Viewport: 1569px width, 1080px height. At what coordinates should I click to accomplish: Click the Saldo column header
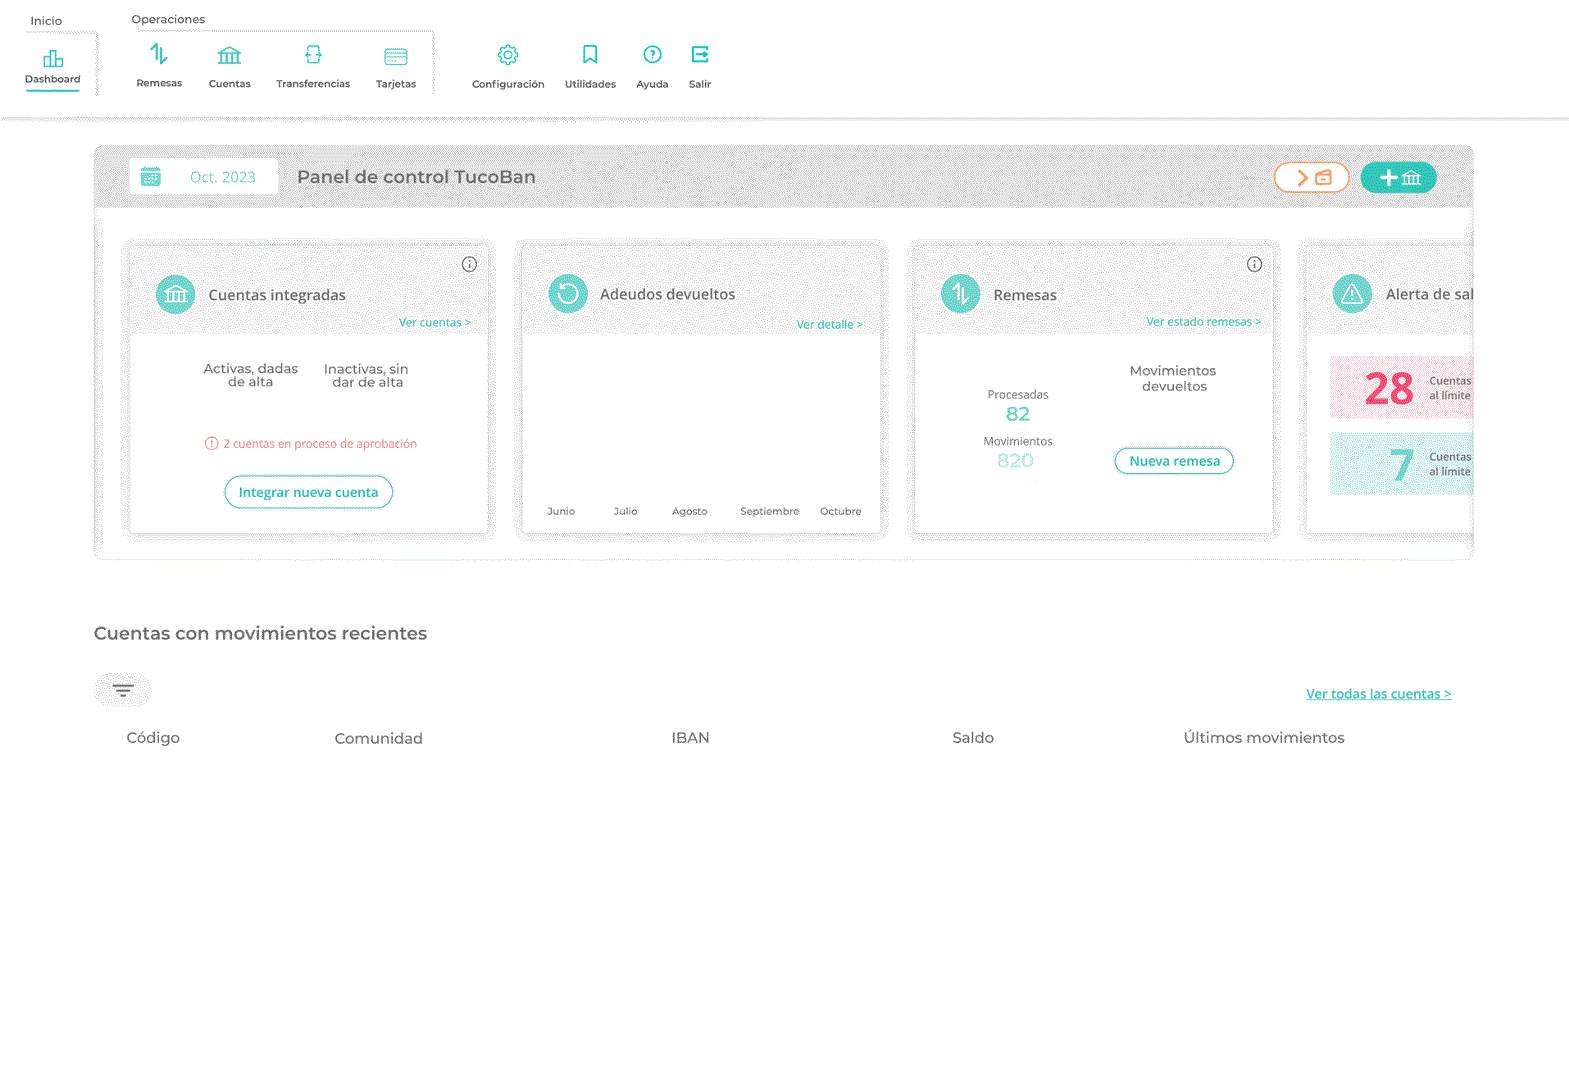[973, 737]
